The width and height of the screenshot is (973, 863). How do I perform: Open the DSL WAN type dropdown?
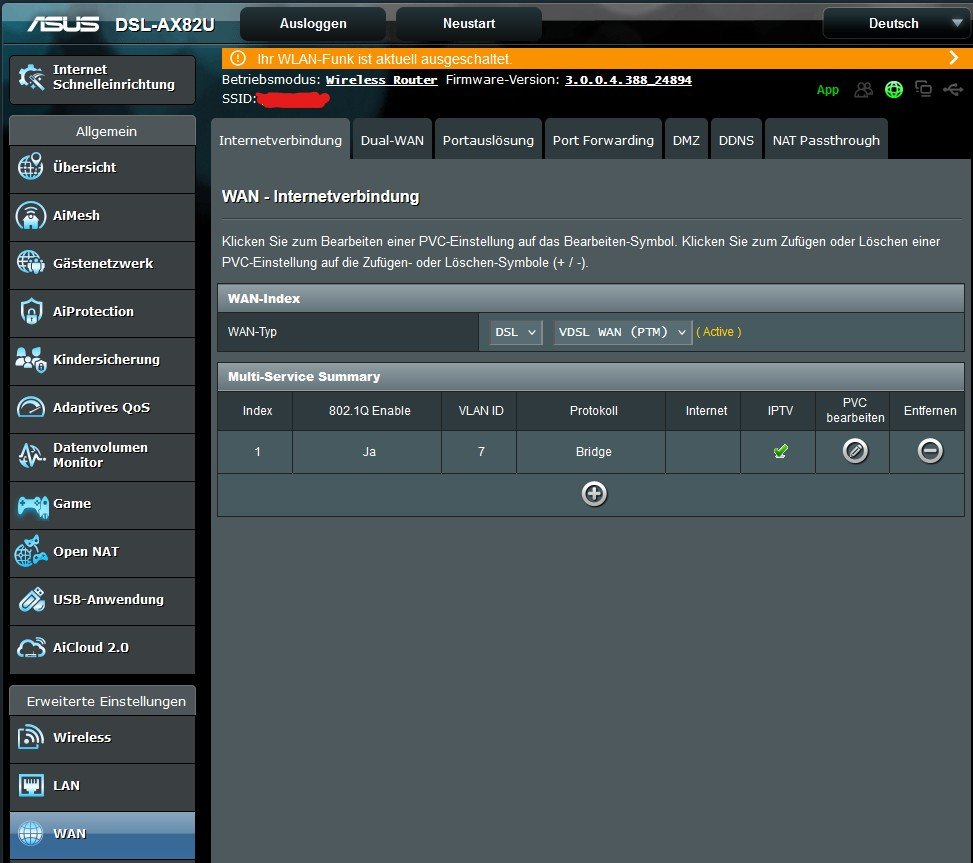pos(516,332)
